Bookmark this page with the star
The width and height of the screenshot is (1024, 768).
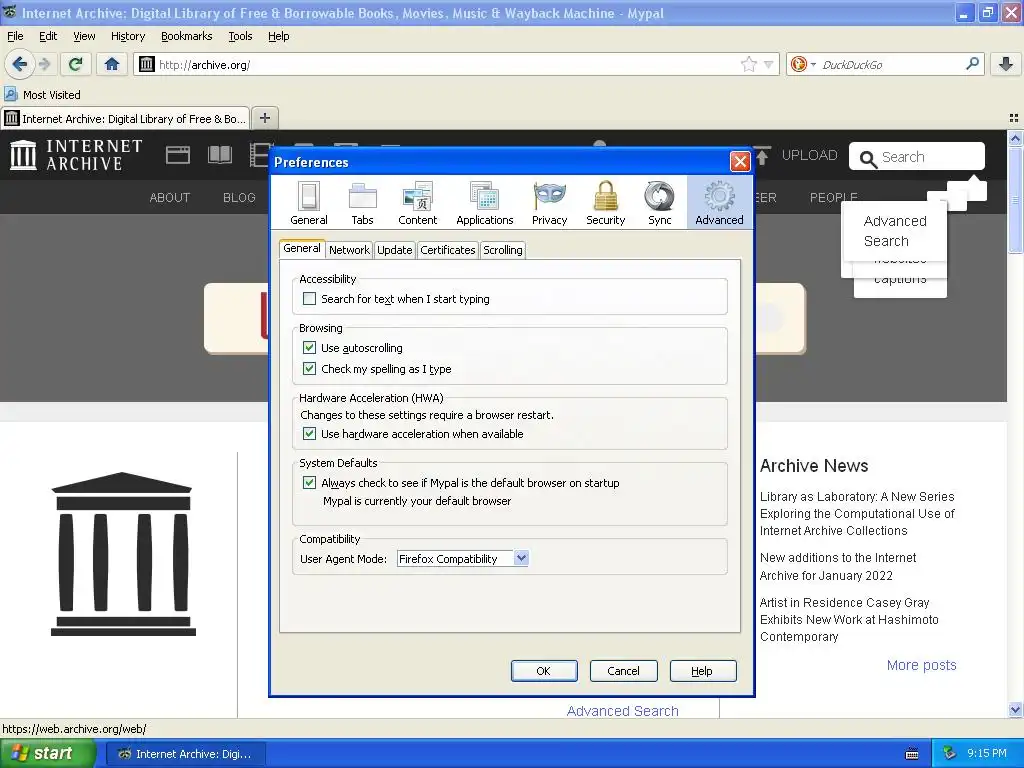pyautogui.click(x=748, y=64)
